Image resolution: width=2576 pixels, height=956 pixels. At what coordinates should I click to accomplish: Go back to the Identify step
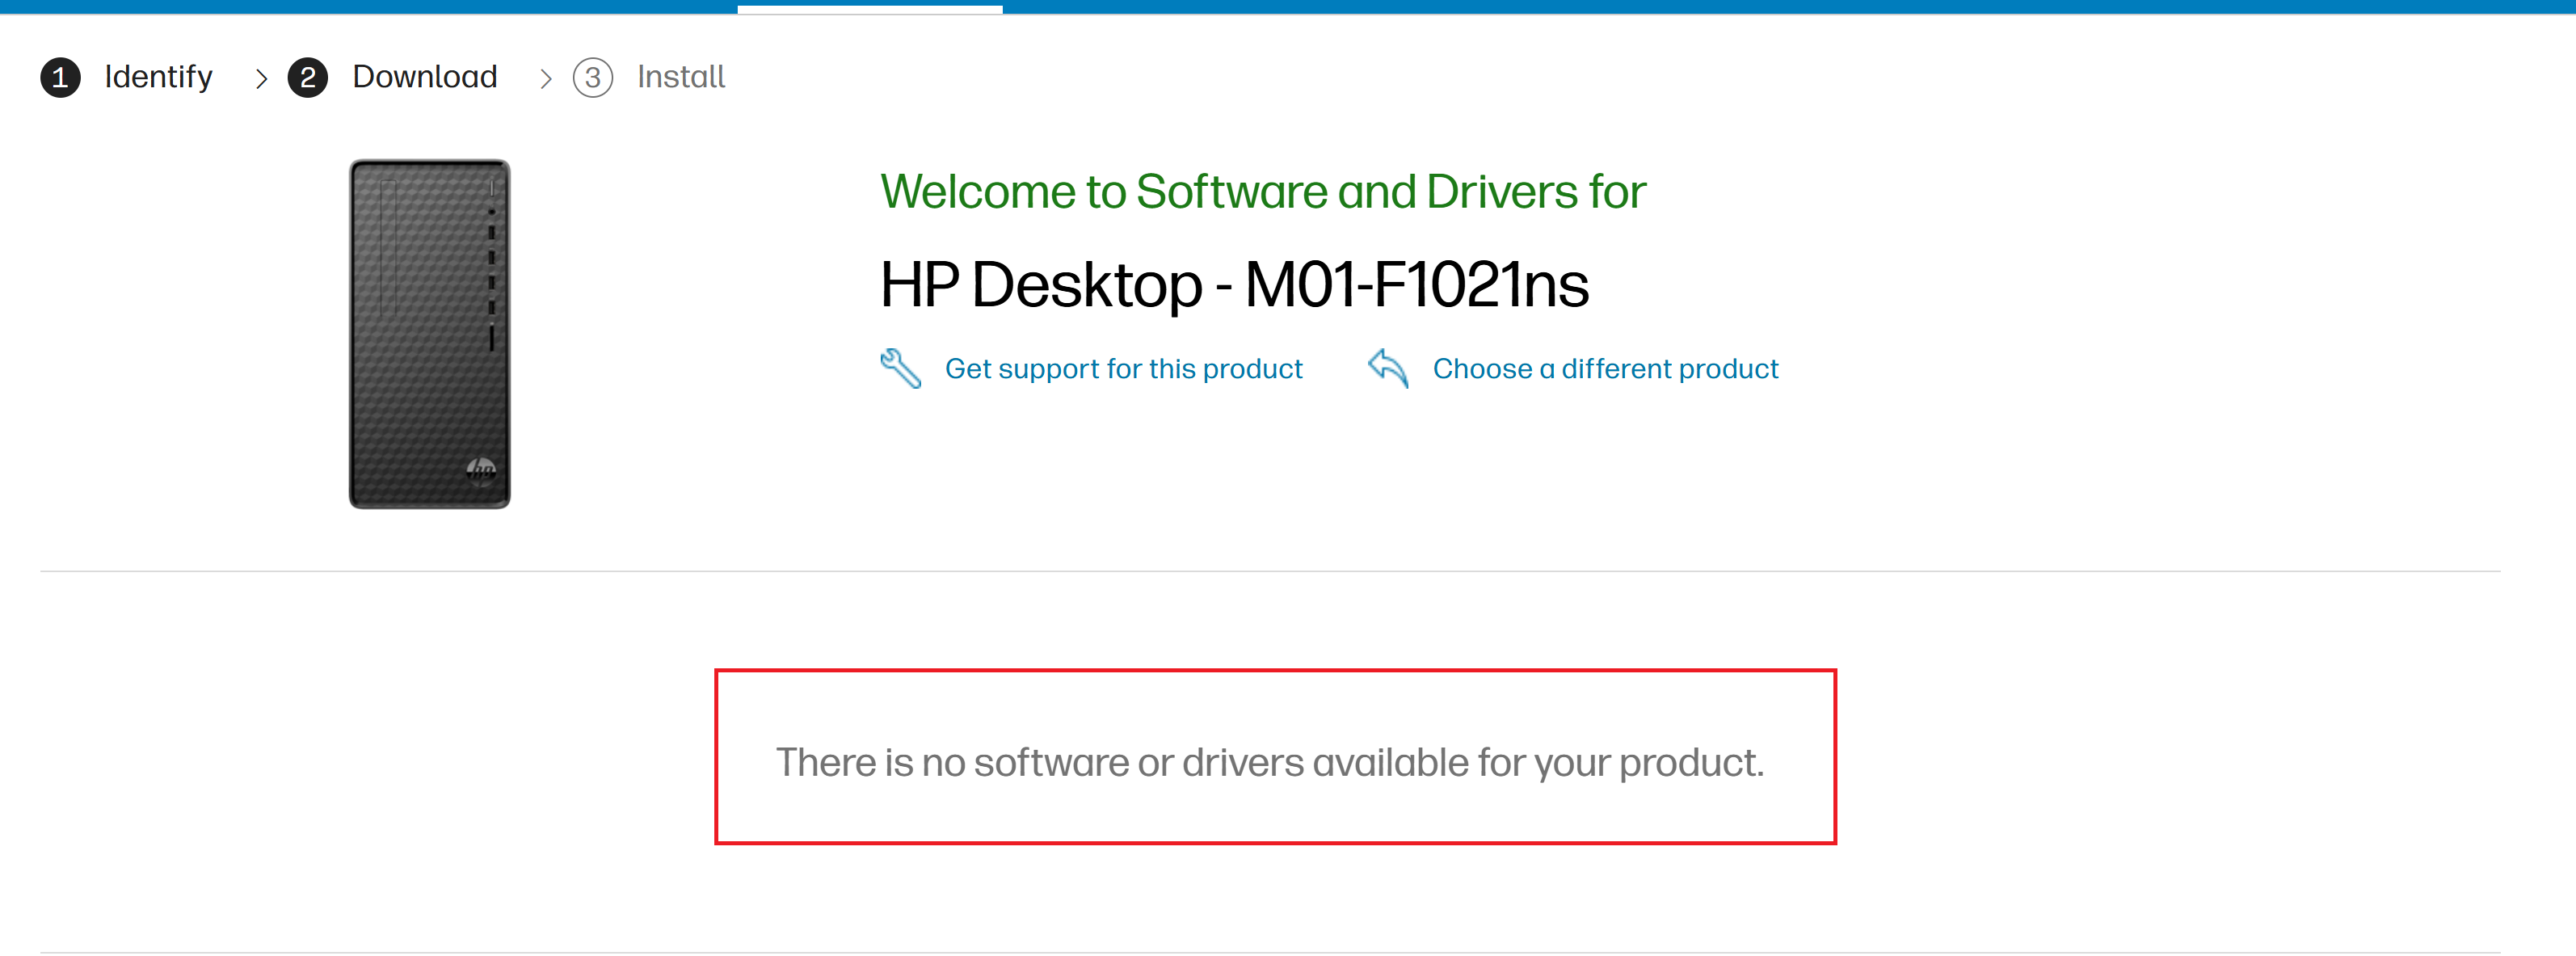point(158,77)
